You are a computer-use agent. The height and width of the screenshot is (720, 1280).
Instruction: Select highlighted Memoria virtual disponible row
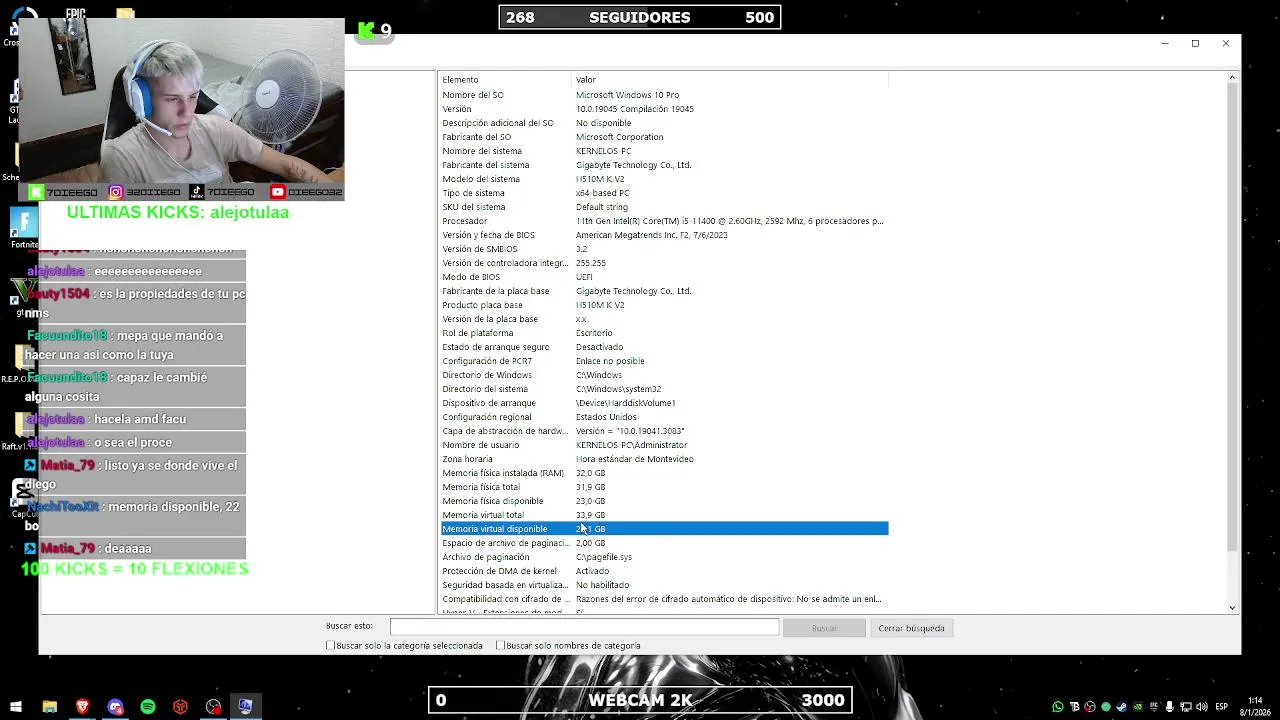[664, 529]
